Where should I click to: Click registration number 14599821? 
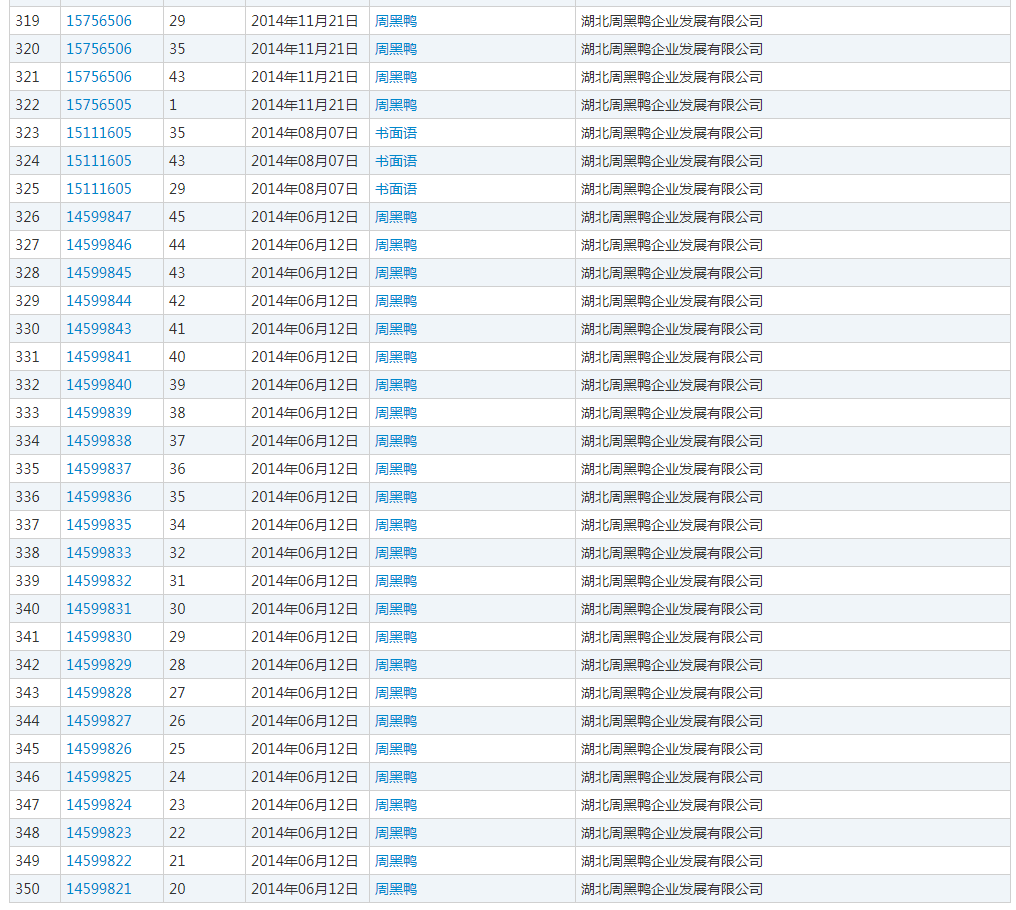(99, 889)
